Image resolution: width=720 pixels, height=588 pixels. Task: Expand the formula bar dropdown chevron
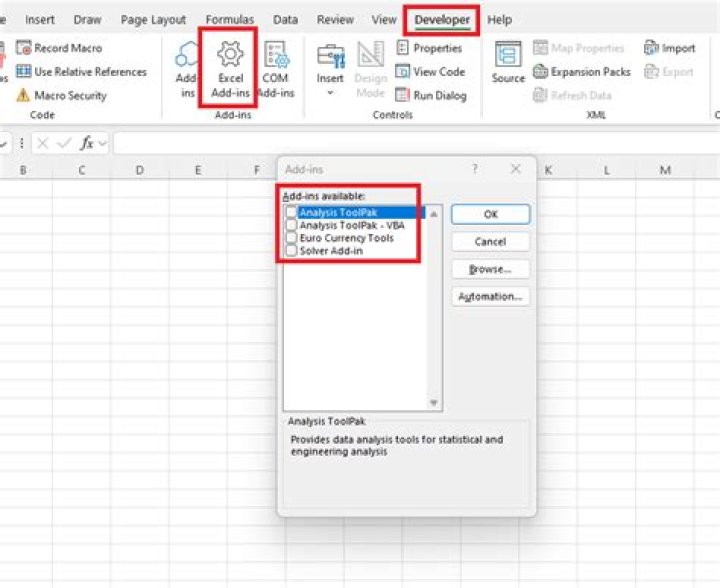[103, 143]
